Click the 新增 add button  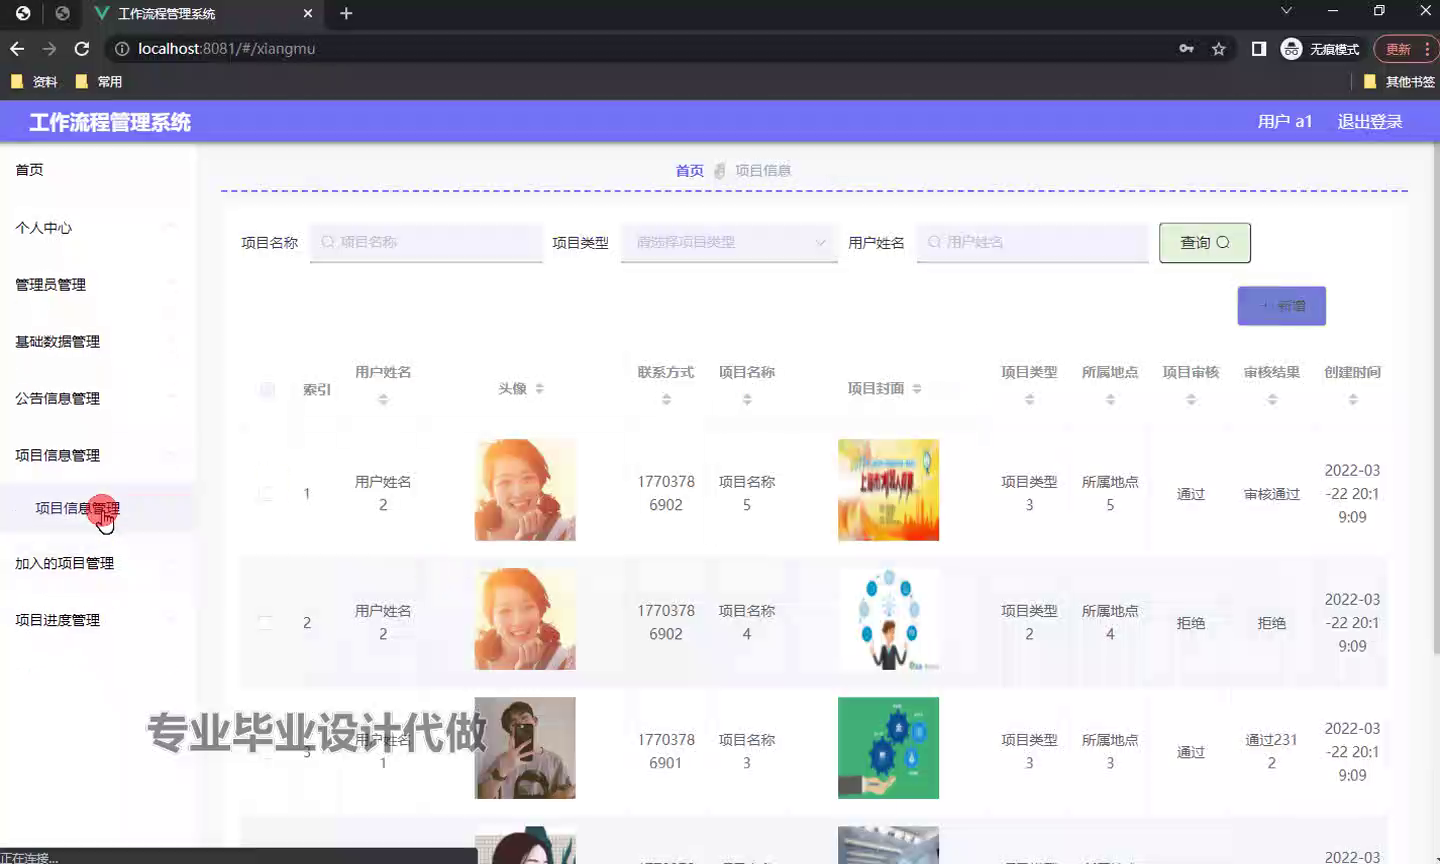[x=1282, y=306]
